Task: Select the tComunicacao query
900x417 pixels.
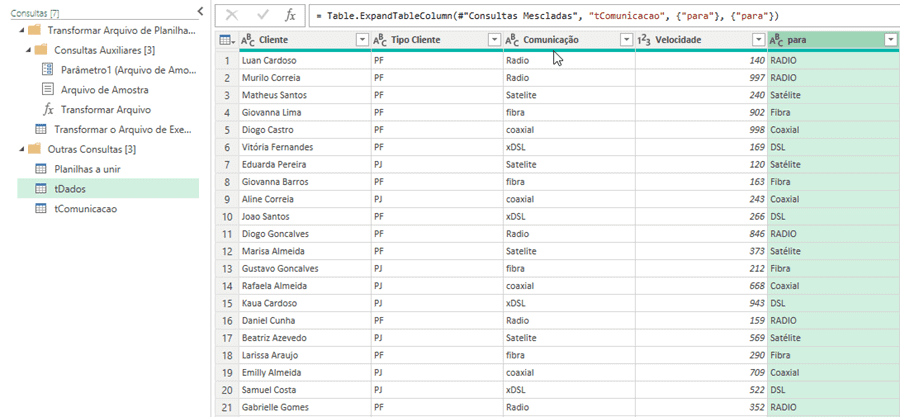Action: [85, 208]
